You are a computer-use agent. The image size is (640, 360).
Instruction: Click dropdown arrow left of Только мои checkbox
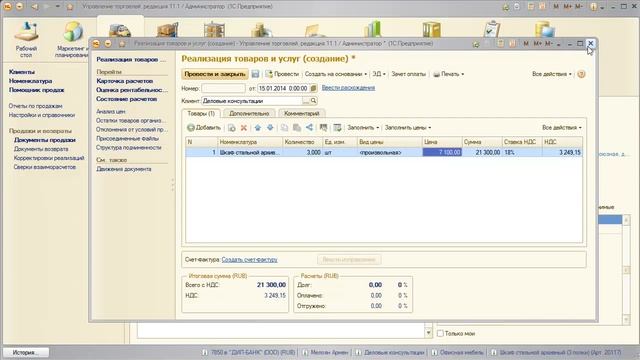428,333
